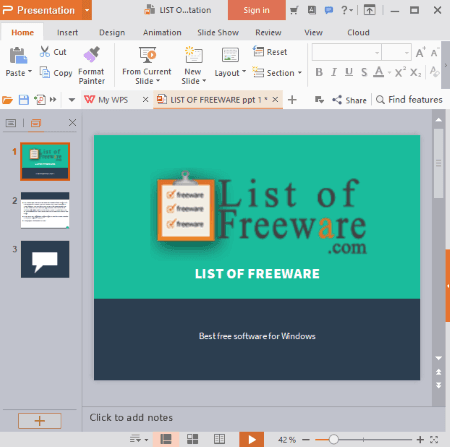Add slide using the plus button in the panel
The image size is (450, 447).
(40, 421)
